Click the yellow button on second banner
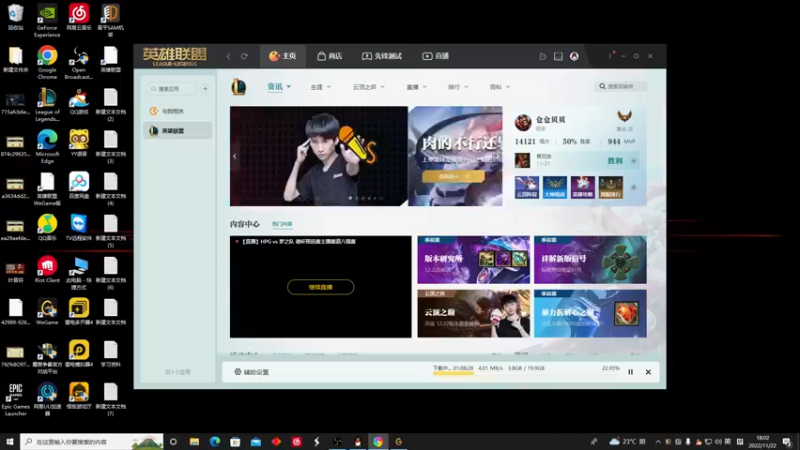The width and height of the screenshot is (800, 450). pos(453,177)
